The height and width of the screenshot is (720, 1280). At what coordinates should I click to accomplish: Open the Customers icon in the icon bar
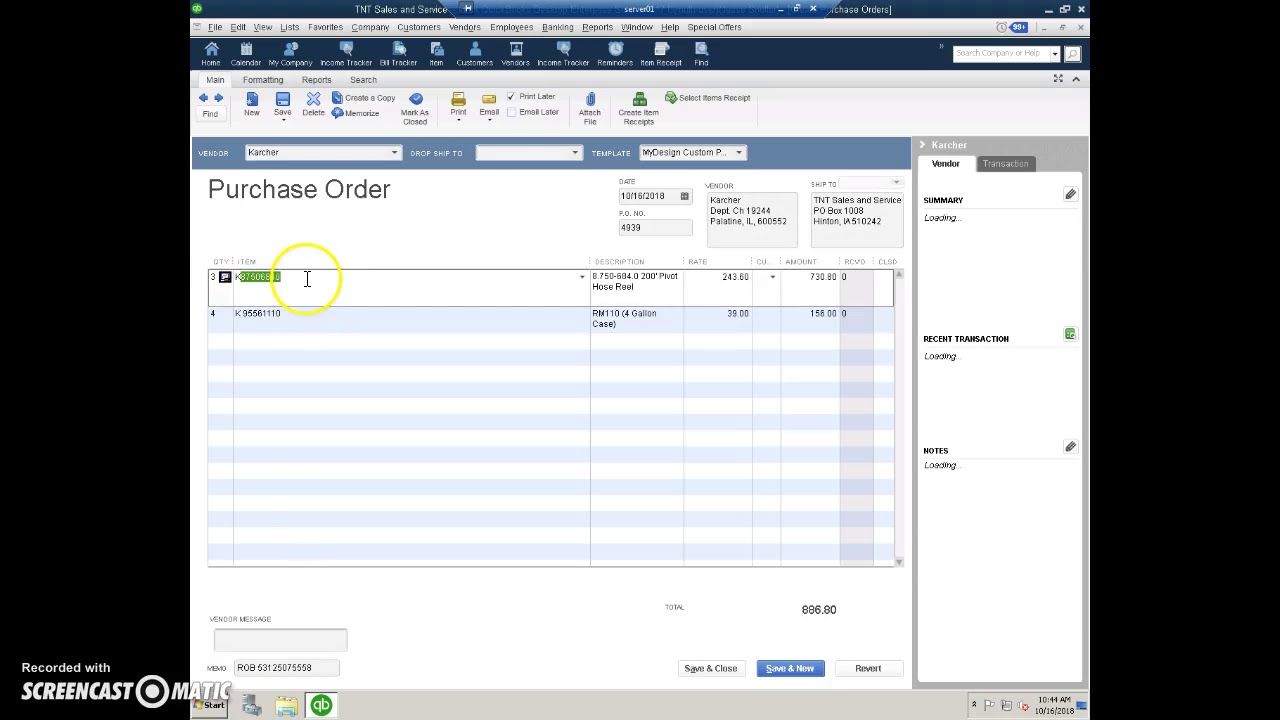click(475, 54)
